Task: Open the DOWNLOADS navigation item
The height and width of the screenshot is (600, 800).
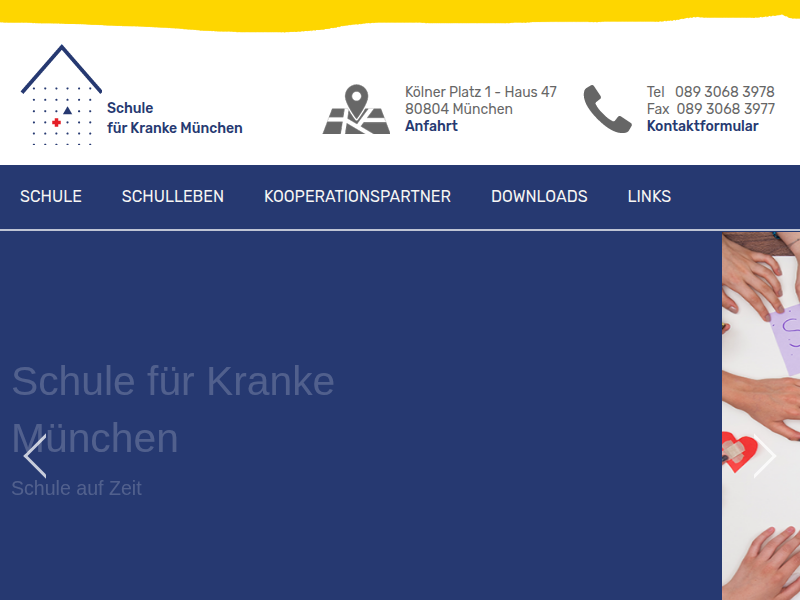Action: pos(539,197)
